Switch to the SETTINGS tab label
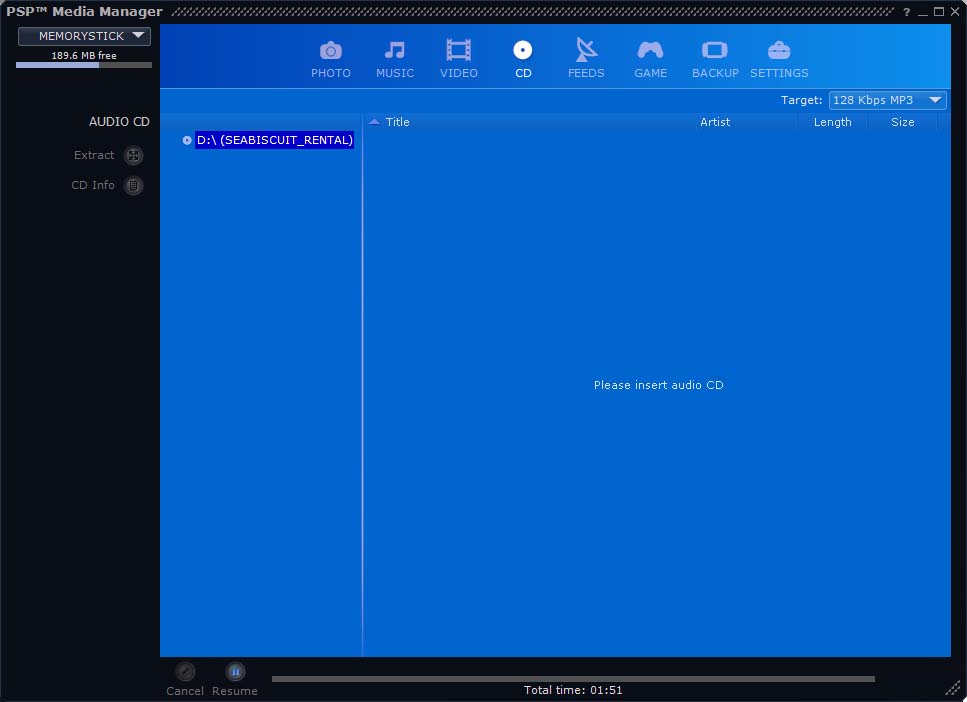This screenshot has height=702, width=967. tap(779, 73)
